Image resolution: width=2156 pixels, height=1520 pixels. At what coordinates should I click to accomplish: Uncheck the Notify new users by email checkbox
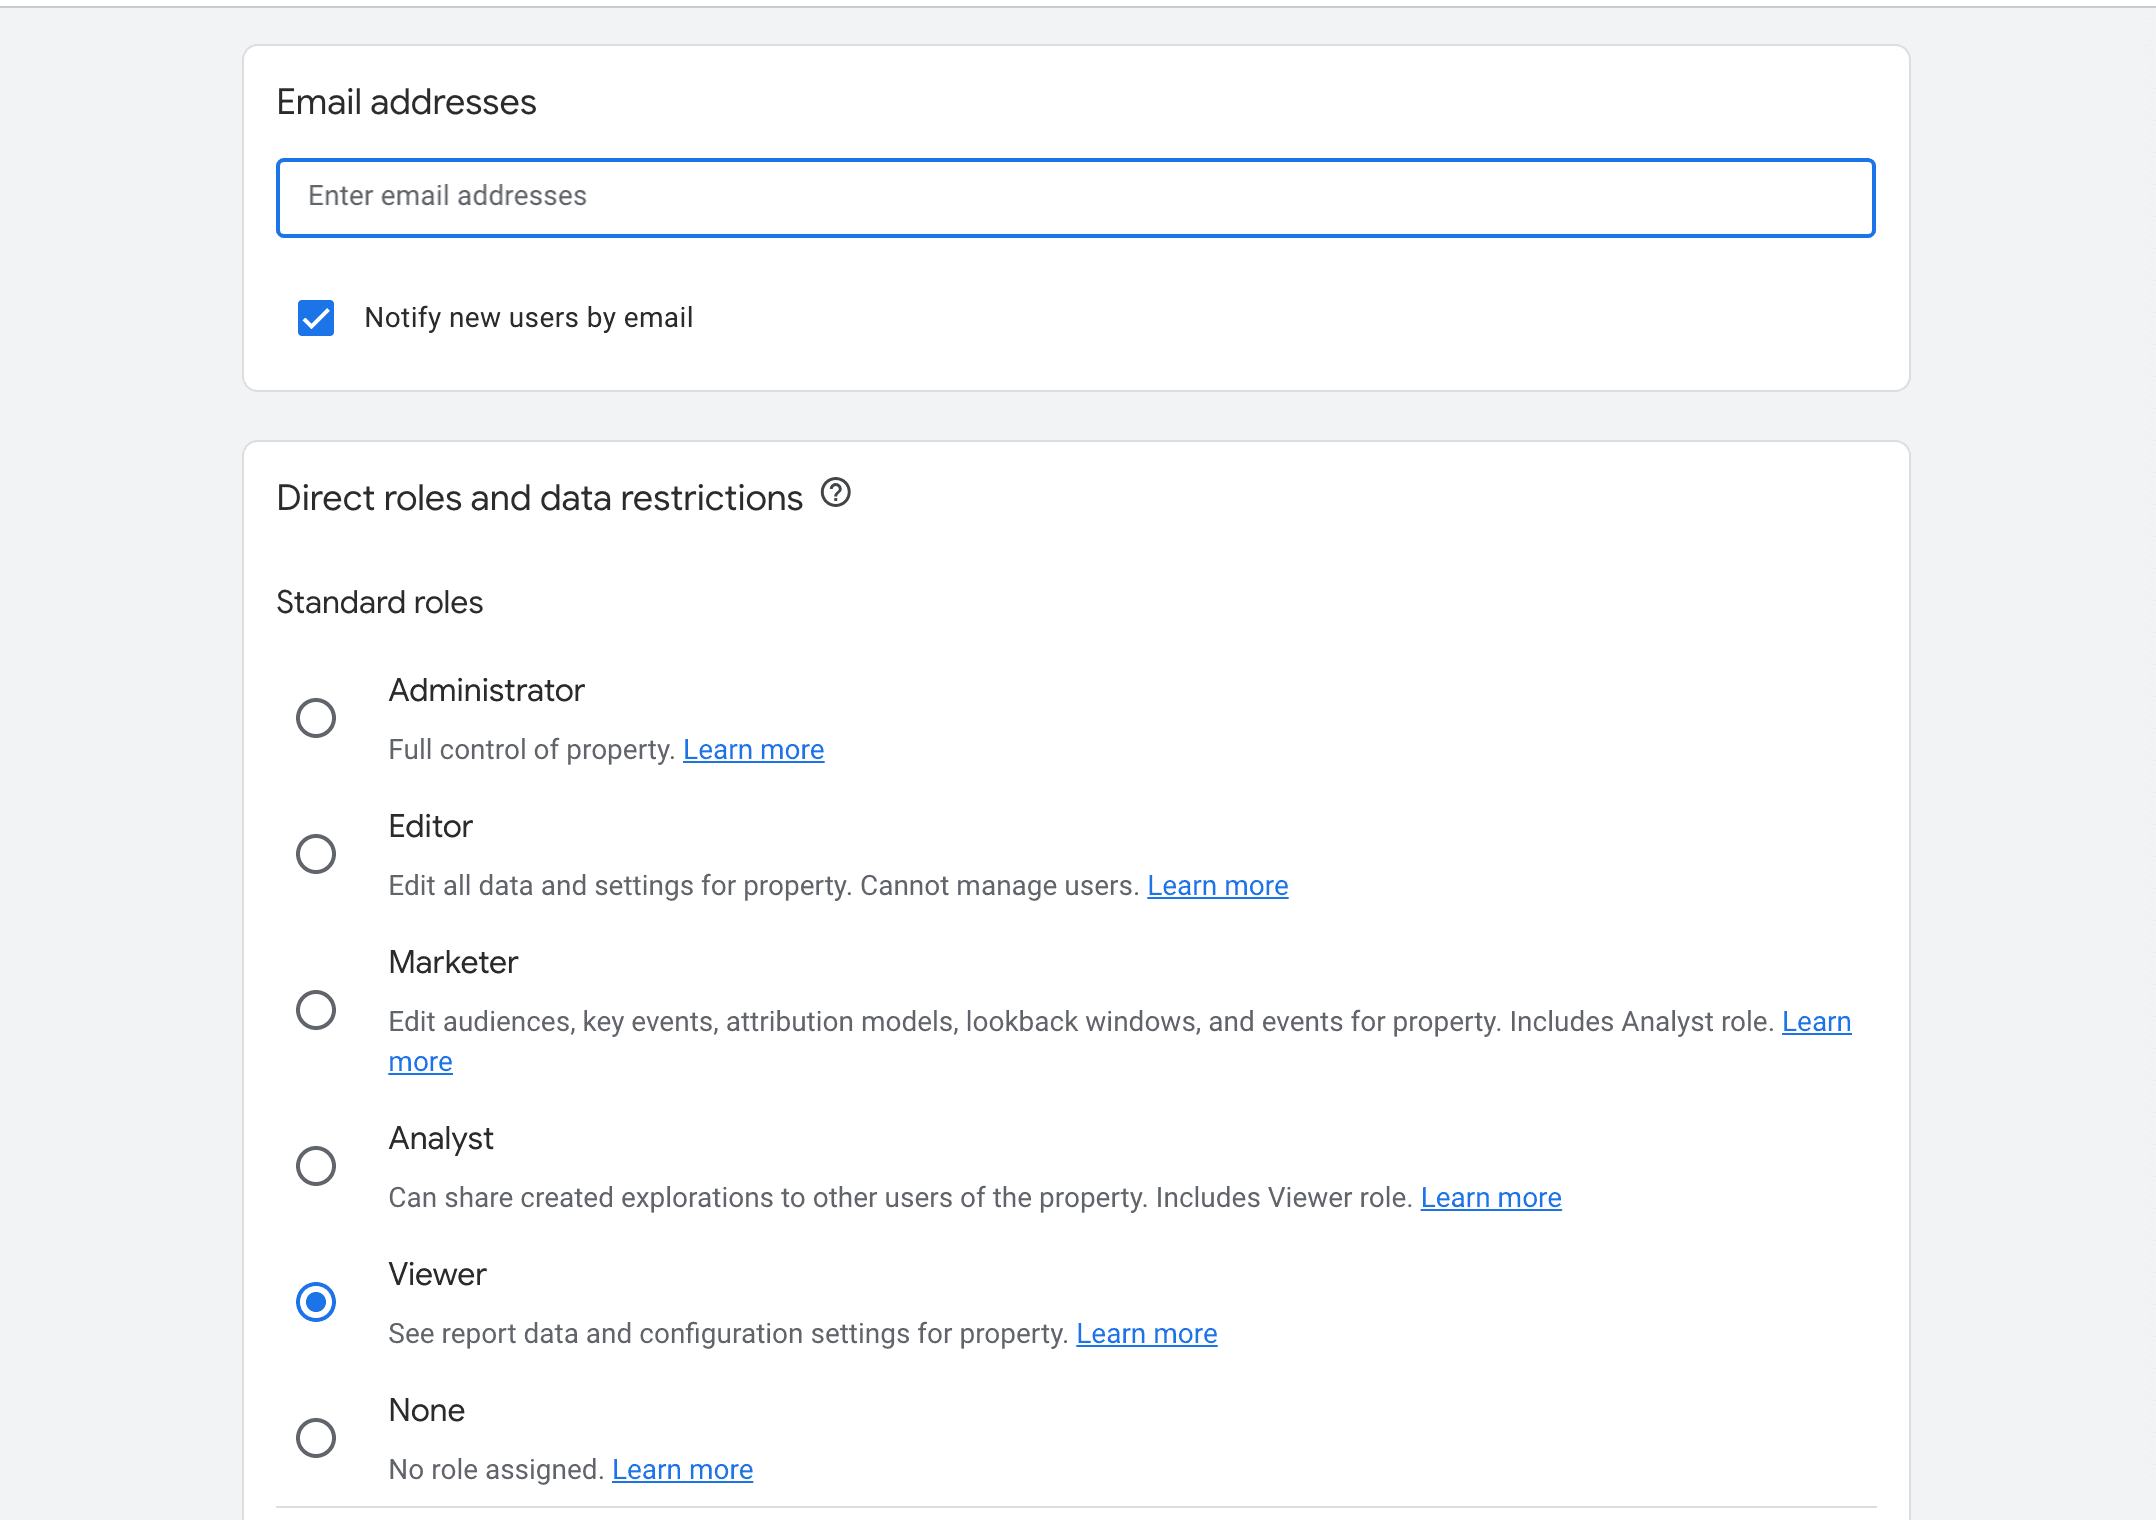(x=316, y=317)
